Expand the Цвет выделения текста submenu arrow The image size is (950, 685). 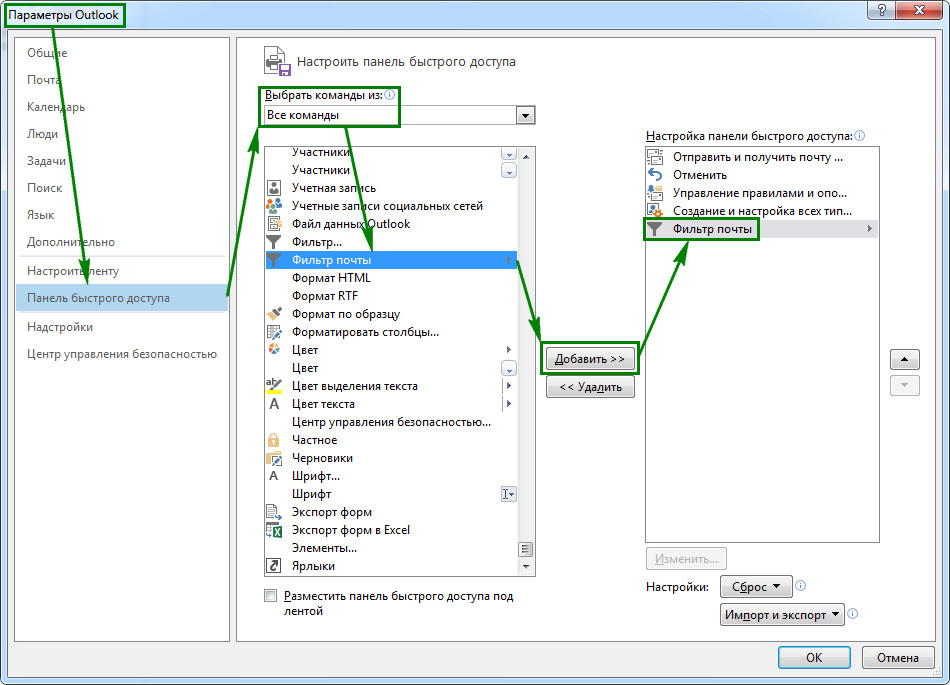click(x=509, y=386)
